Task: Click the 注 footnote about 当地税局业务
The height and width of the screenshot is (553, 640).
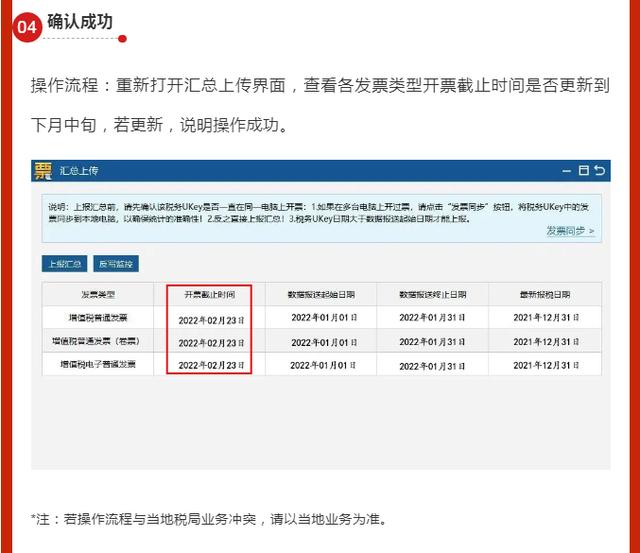Action: click(x=208, y=519)
